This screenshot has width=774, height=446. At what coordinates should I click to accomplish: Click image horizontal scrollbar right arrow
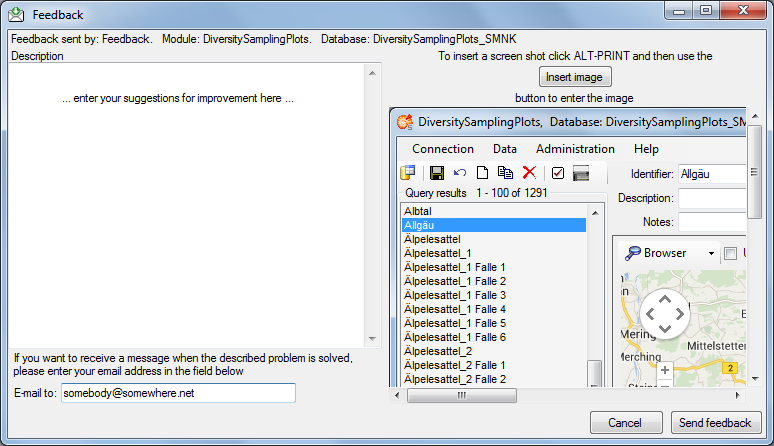point(738,395)
